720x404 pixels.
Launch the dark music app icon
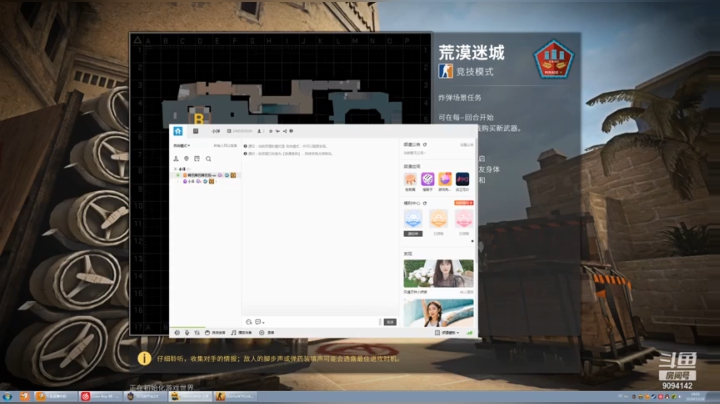(462, 179)
